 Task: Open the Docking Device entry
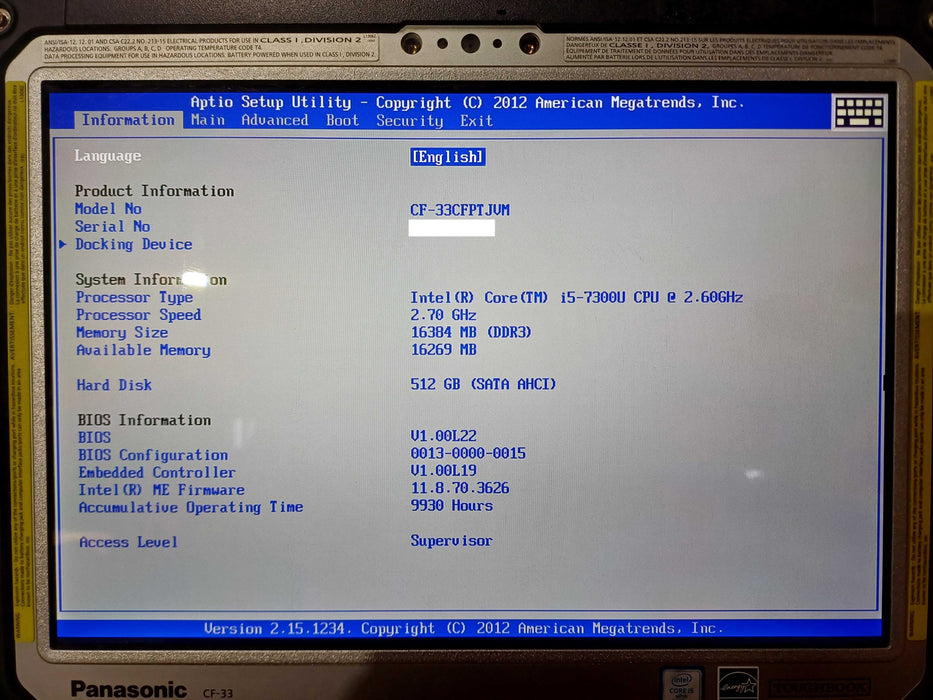(x=133, y=245)
